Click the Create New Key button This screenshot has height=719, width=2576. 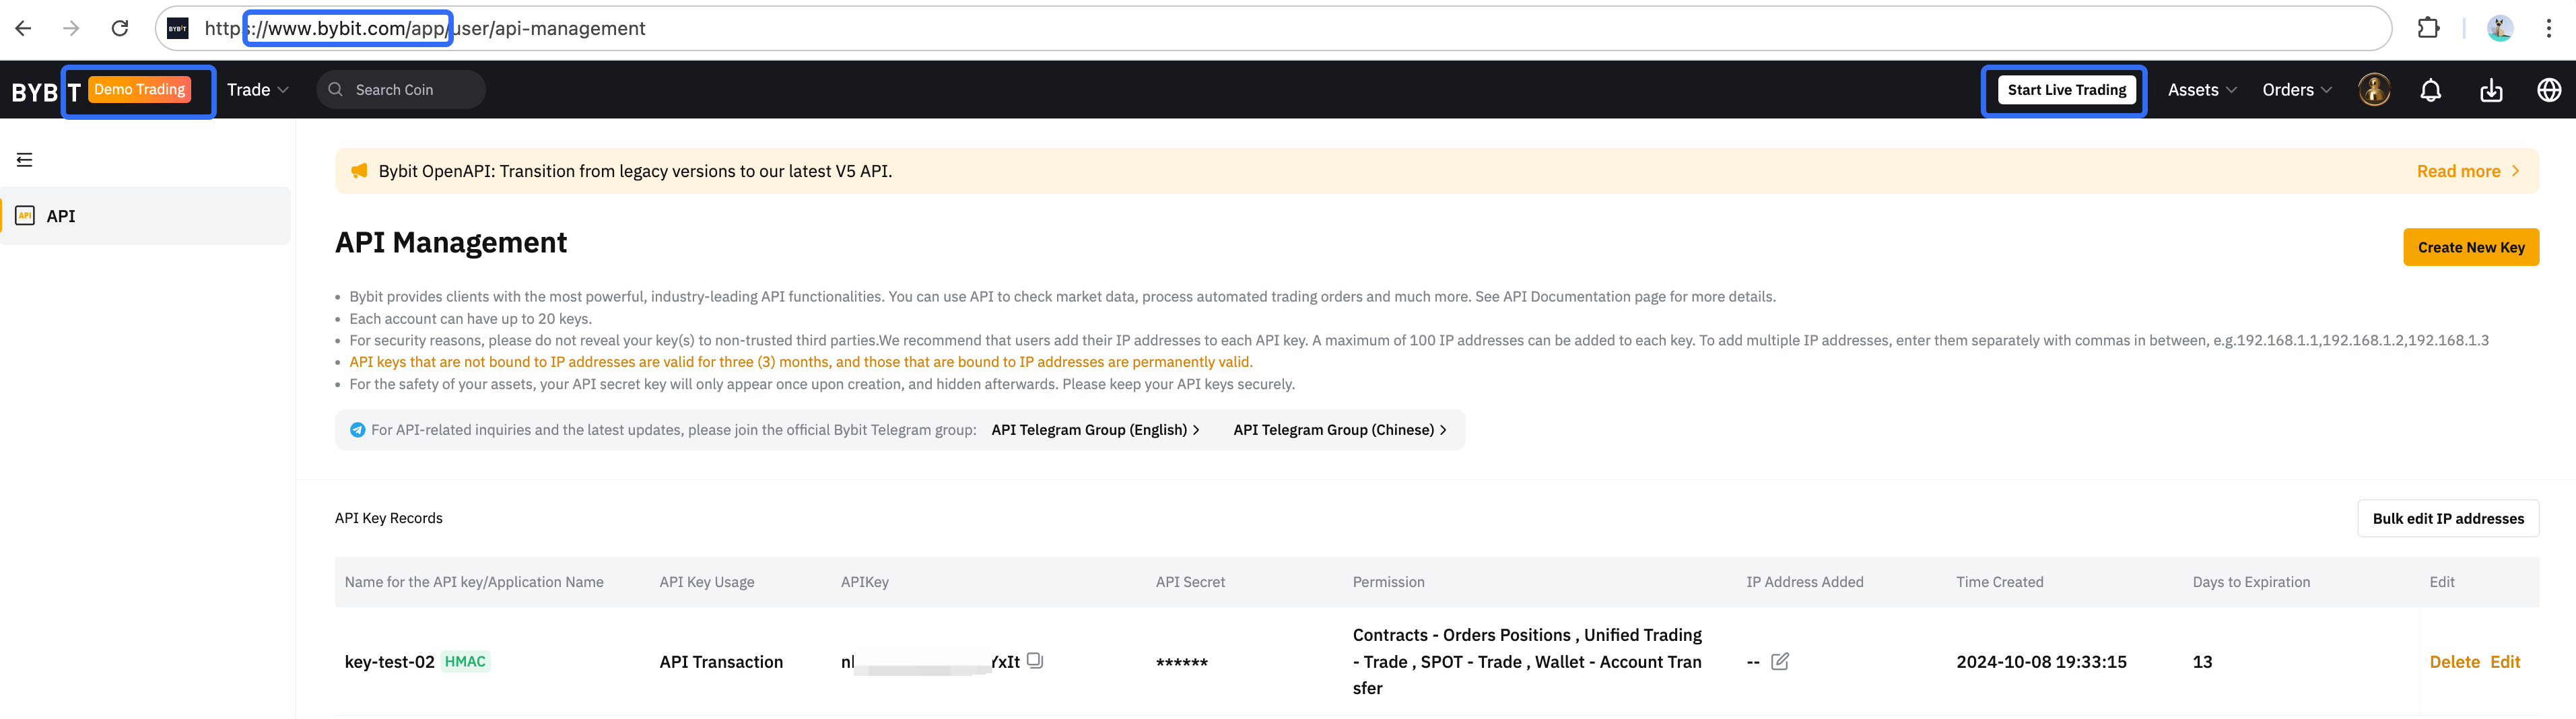point(2470,247)
